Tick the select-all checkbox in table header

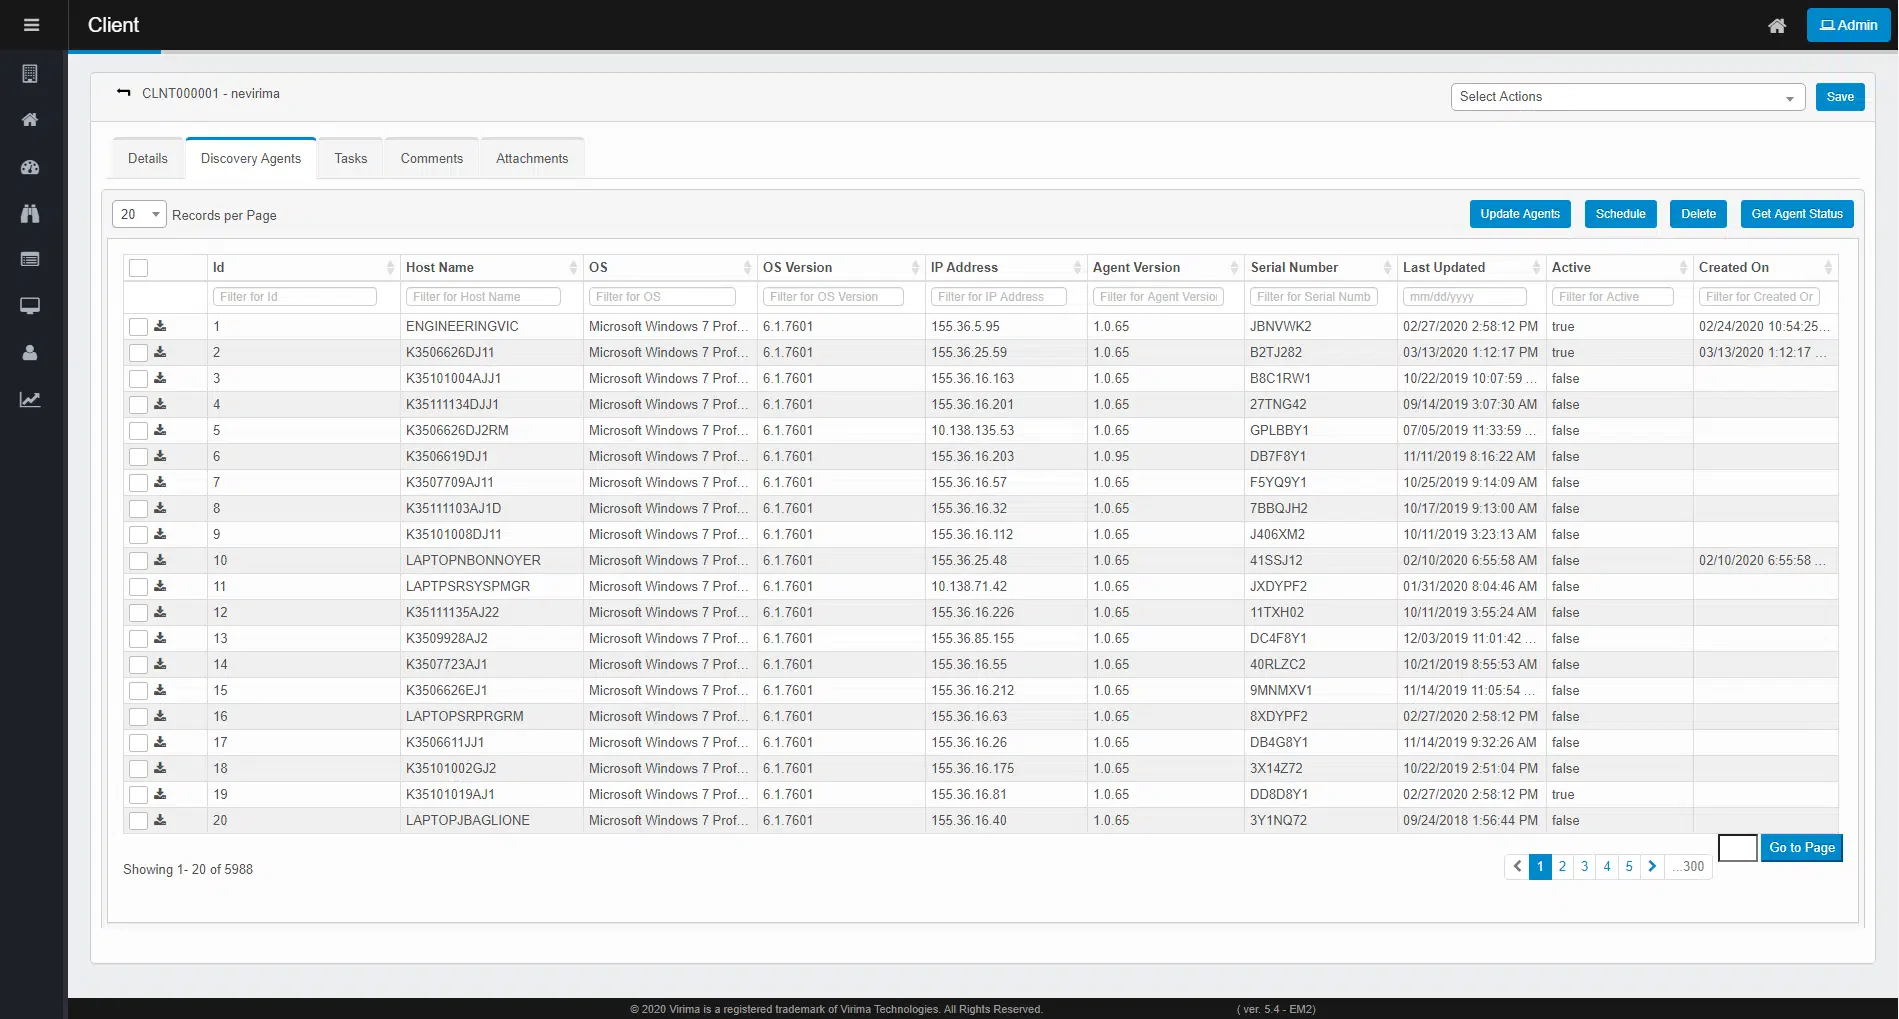[x=139, y=268]
